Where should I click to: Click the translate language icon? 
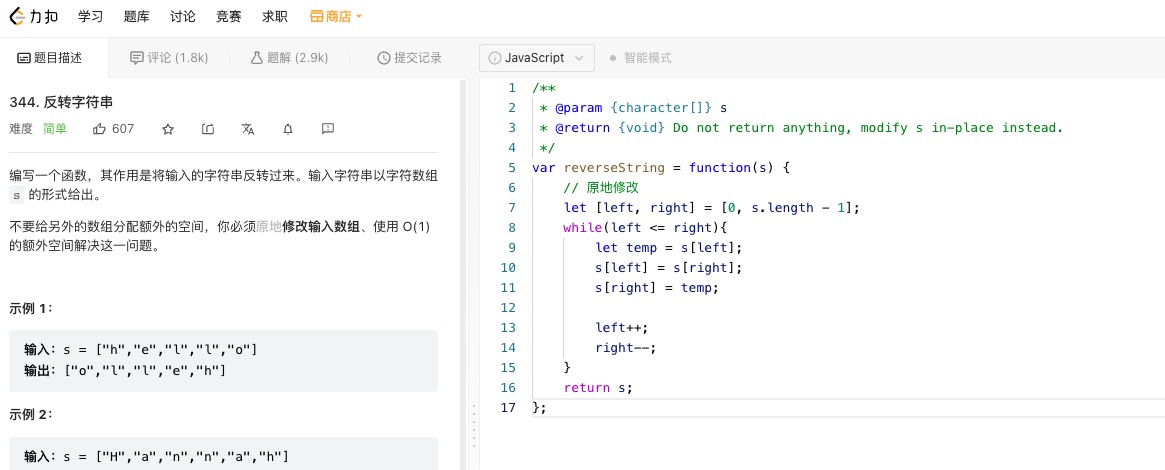coord(248,129)
